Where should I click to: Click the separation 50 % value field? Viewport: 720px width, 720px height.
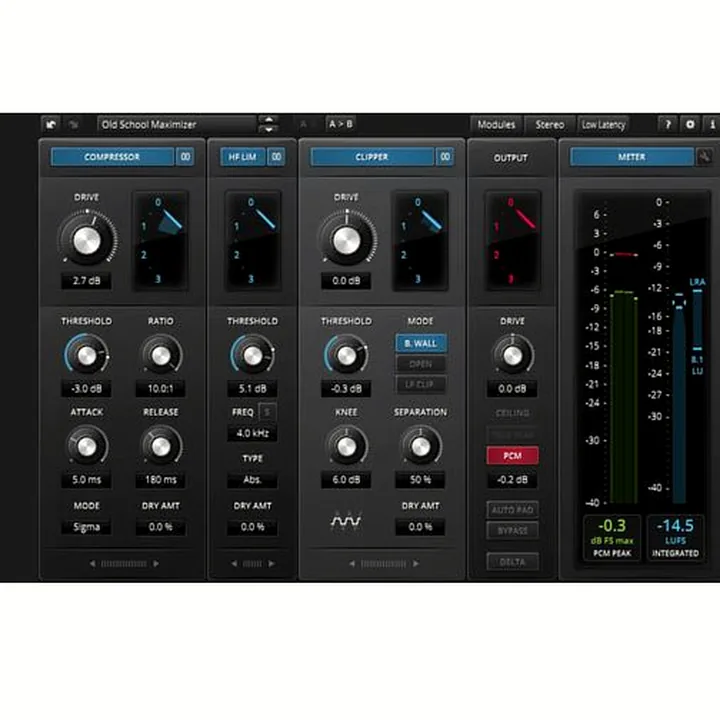[420, 480]
